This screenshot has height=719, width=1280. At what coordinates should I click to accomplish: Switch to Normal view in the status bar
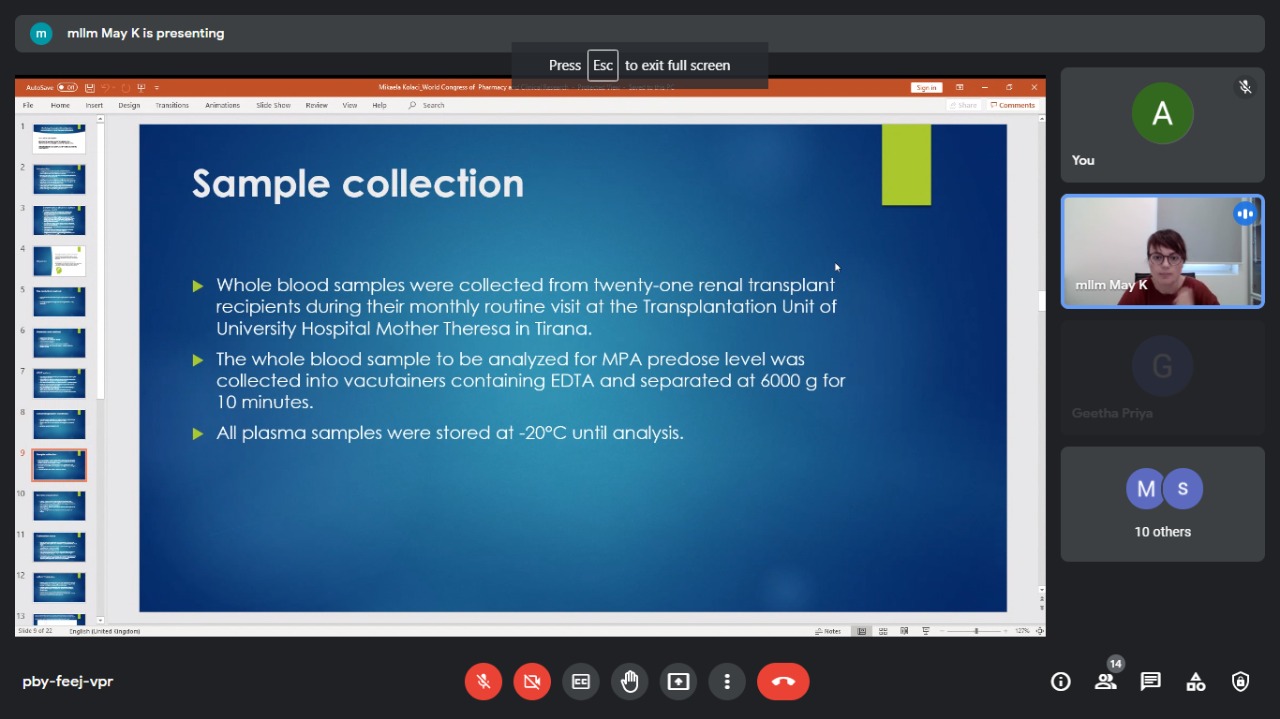(861, 631)
